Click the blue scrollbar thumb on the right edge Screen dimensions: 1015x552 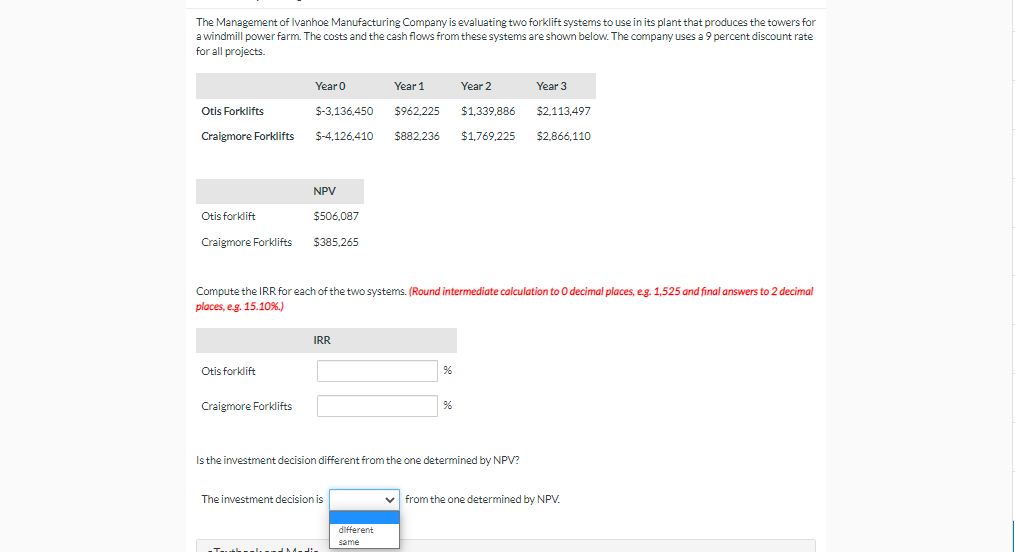(x=1013, y=535)
